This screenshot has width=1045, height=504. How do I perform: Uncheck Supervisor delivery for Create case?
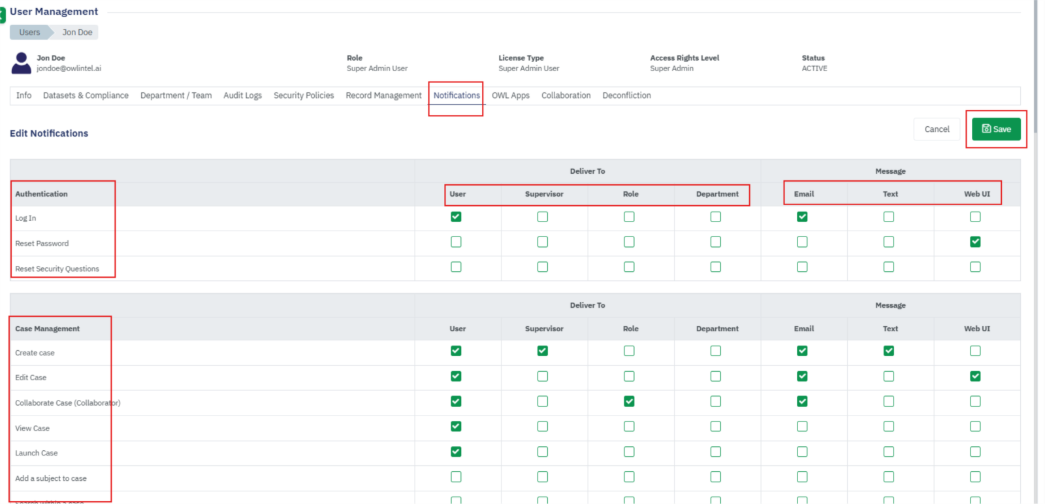pos(542,351)
